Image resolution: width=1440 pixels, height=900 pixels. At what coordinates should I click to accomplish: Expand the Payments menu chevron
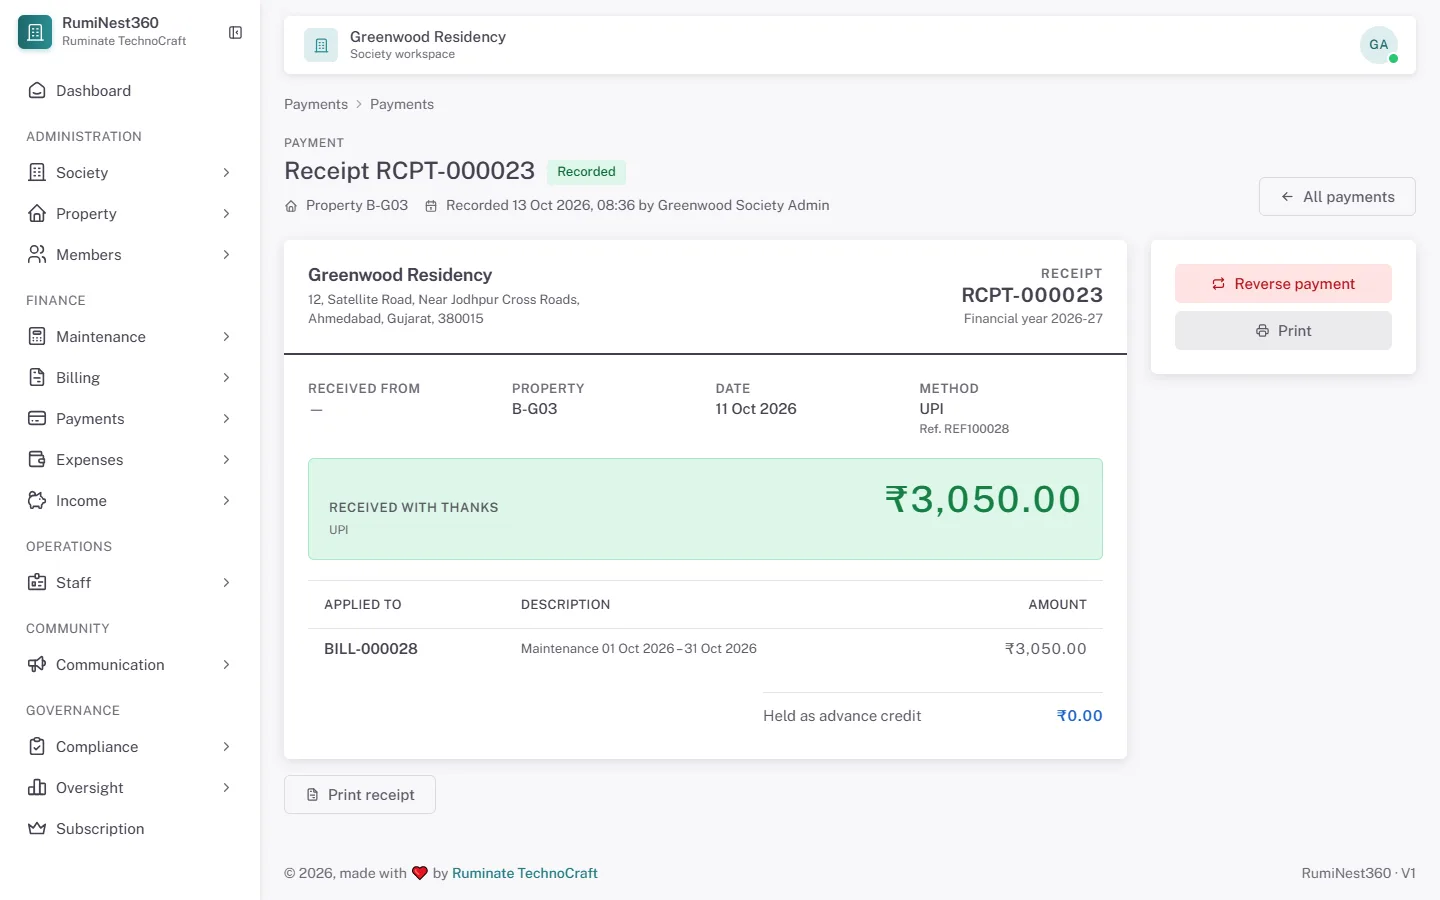[x=226, y=419]
